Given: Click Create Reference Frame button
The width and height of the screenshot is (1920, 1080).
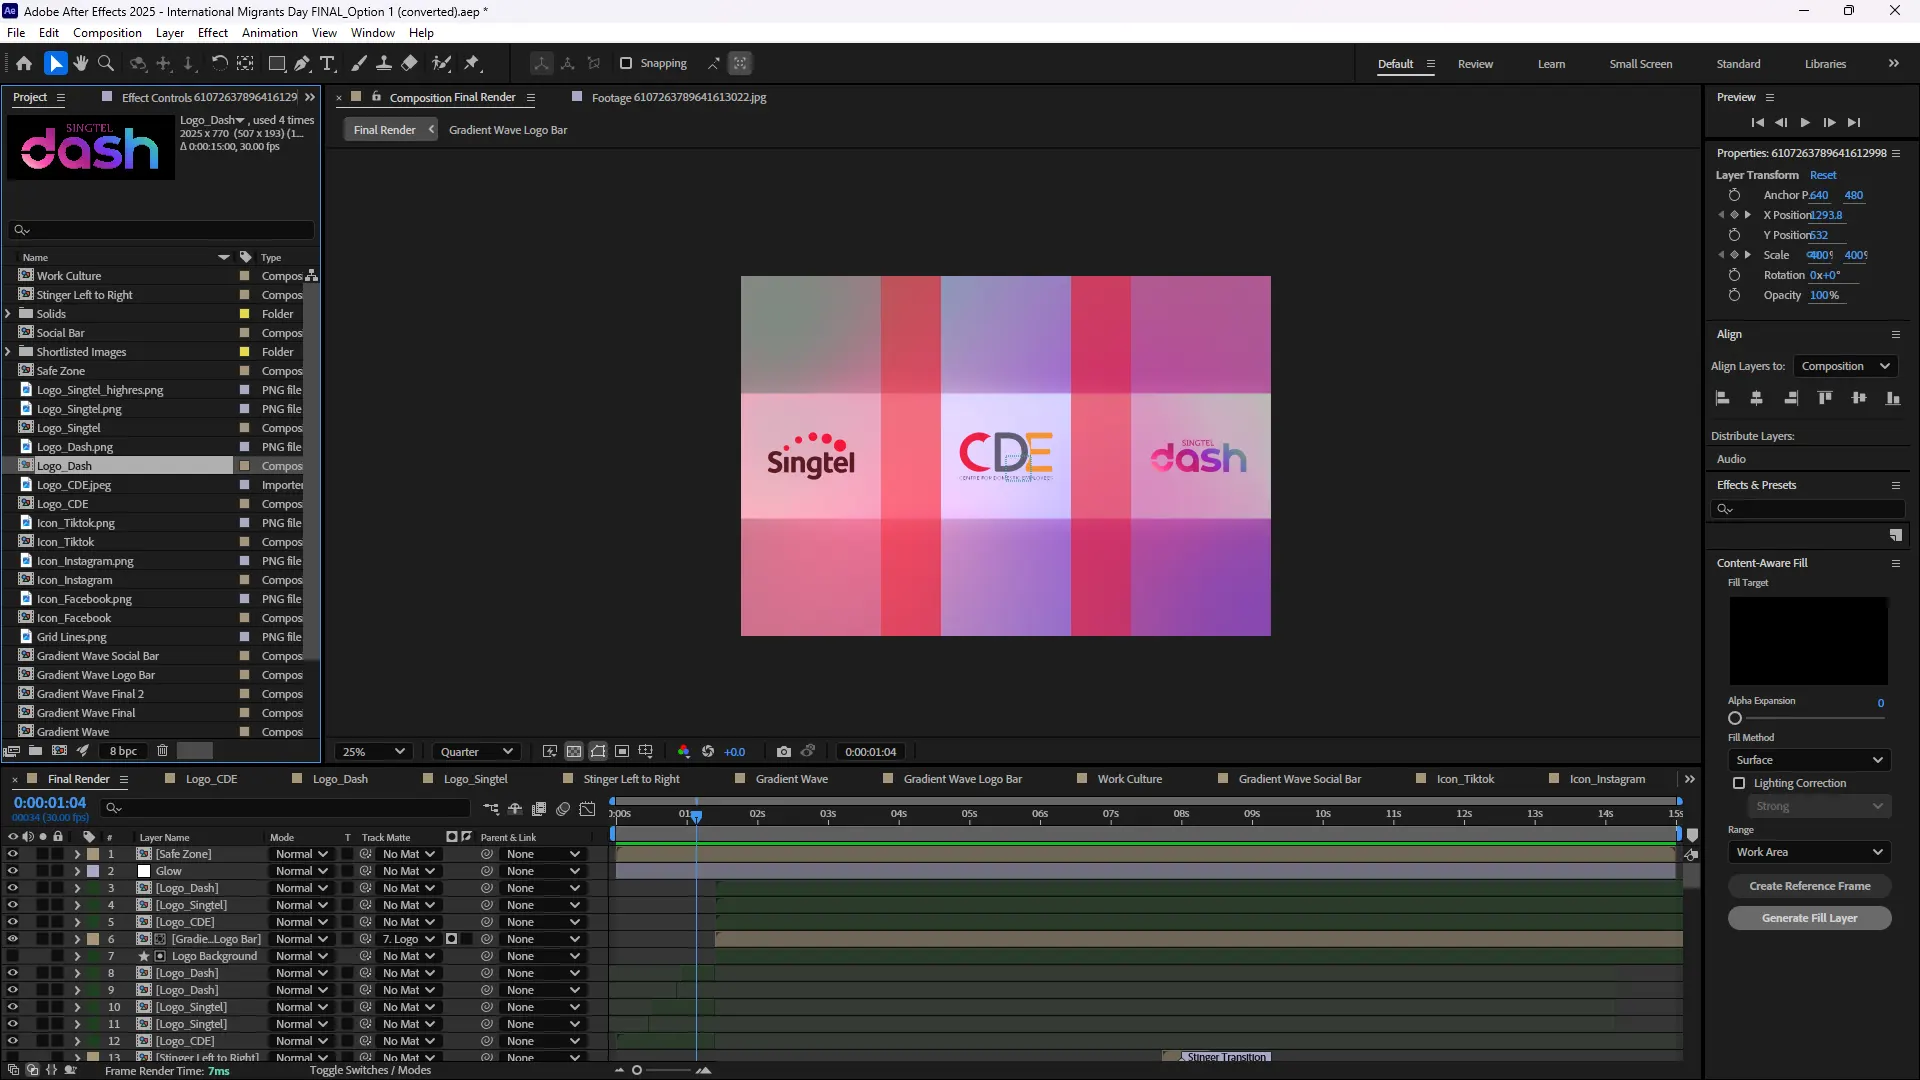Looking at the screenshot, I should (x=1809, y=886).
